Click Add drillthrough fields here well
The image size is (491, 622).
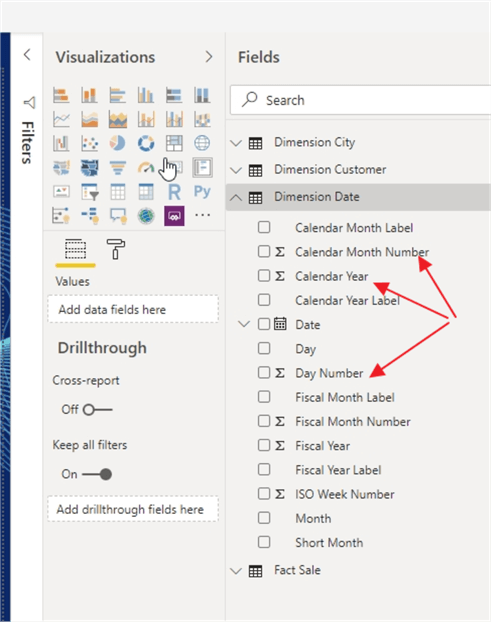coord(133,509)
